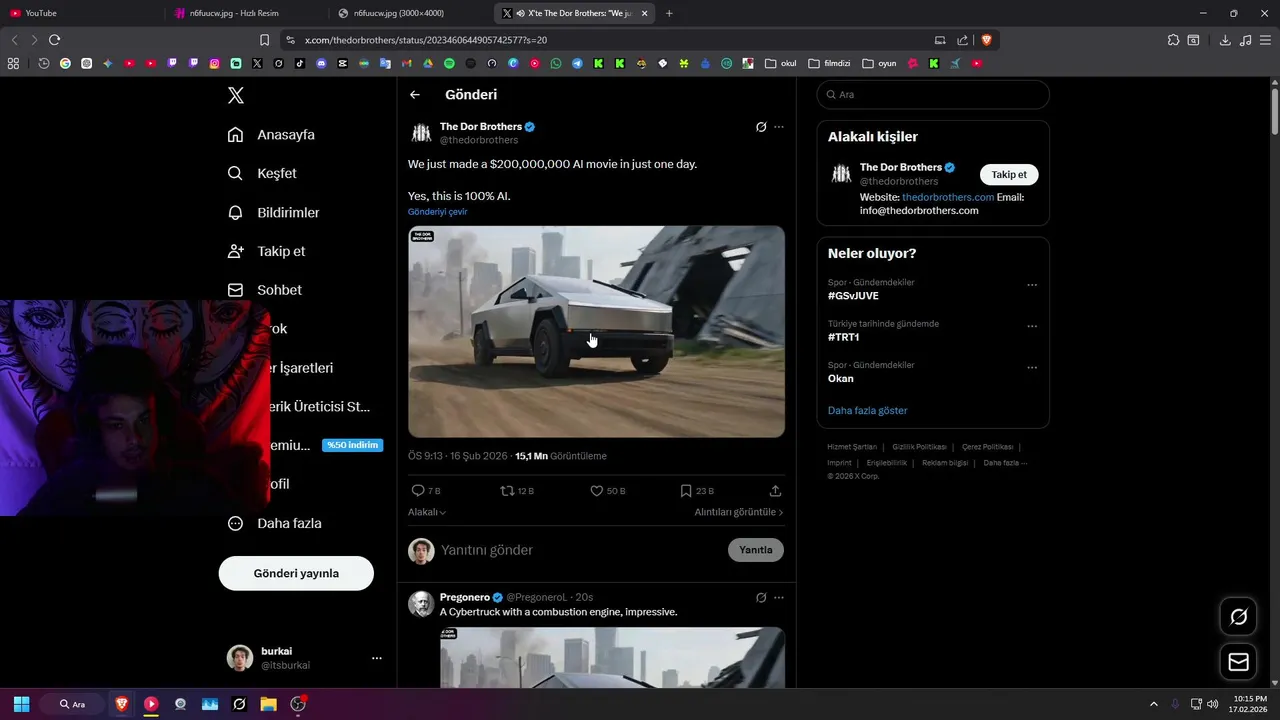This screenshot has height=720, width=1280.
Task: Open Takip et in the X sidebar
Action: (266, 251)
